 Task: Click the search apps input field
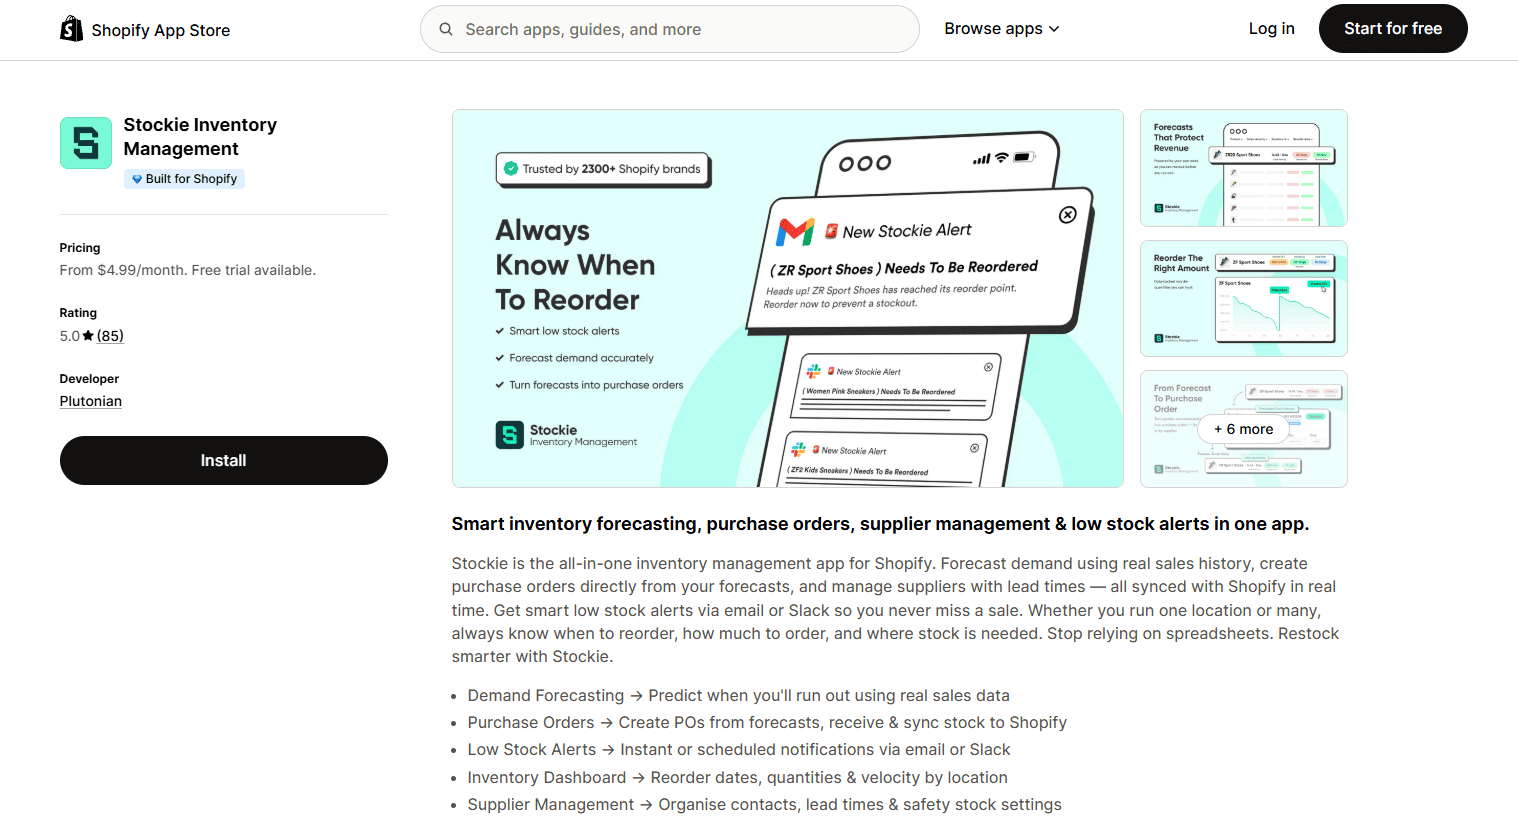point(670,29)
